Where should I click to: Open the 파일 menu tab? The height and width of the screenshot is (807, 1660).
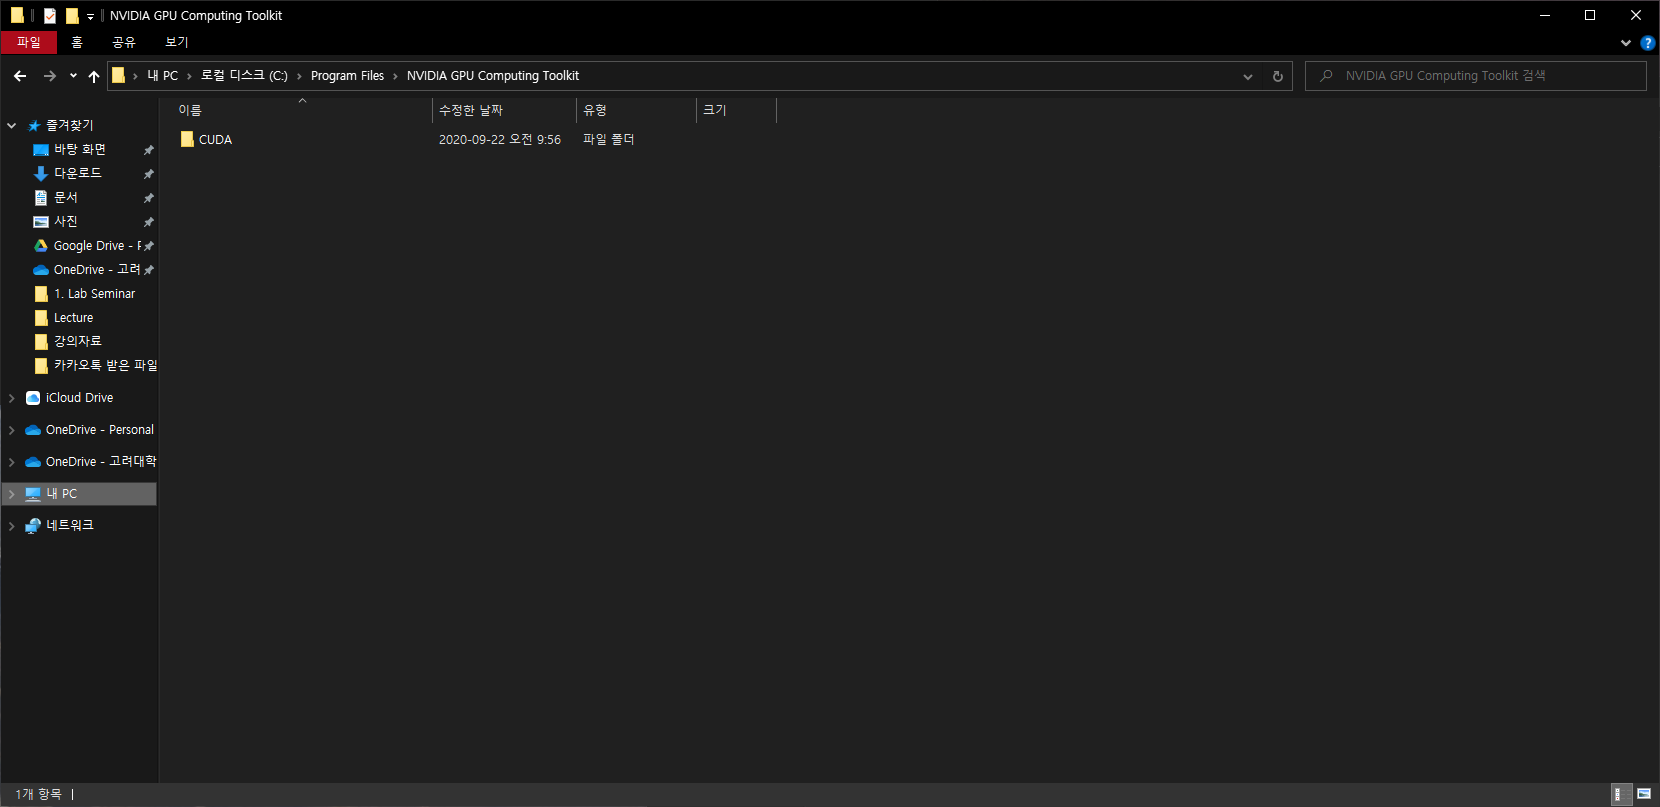29,42
